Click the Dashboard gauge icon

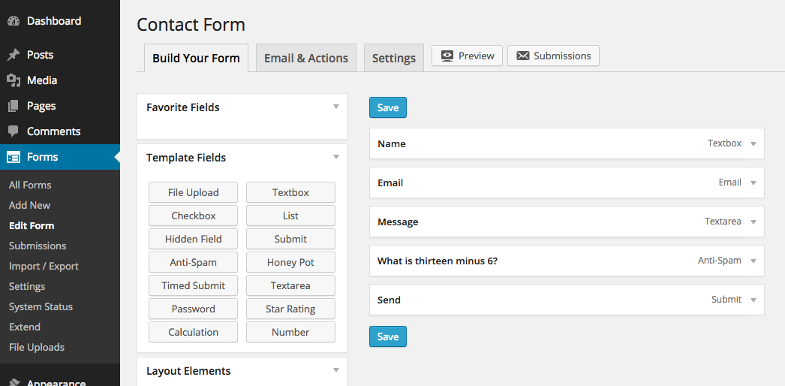tap(14, 22)
